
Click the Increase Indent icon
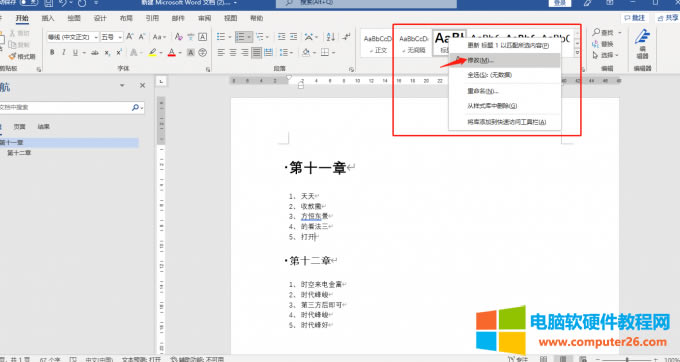[294, 37]
